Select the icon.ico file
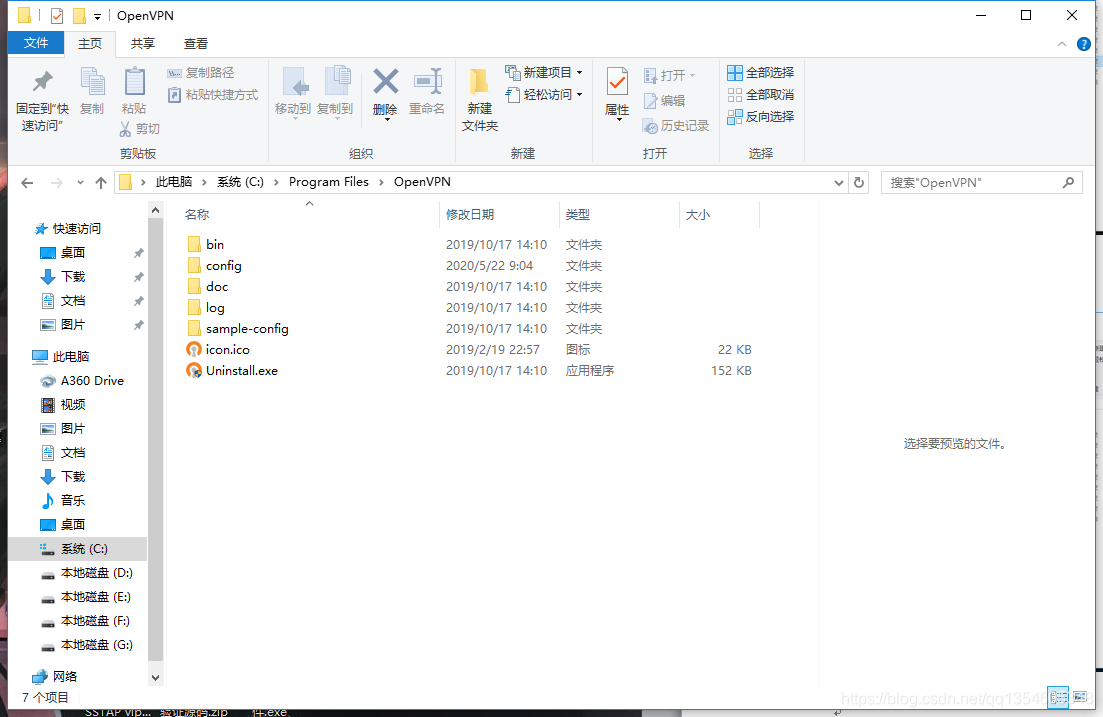Screen dimensions: 1103x717 (218, 350)
